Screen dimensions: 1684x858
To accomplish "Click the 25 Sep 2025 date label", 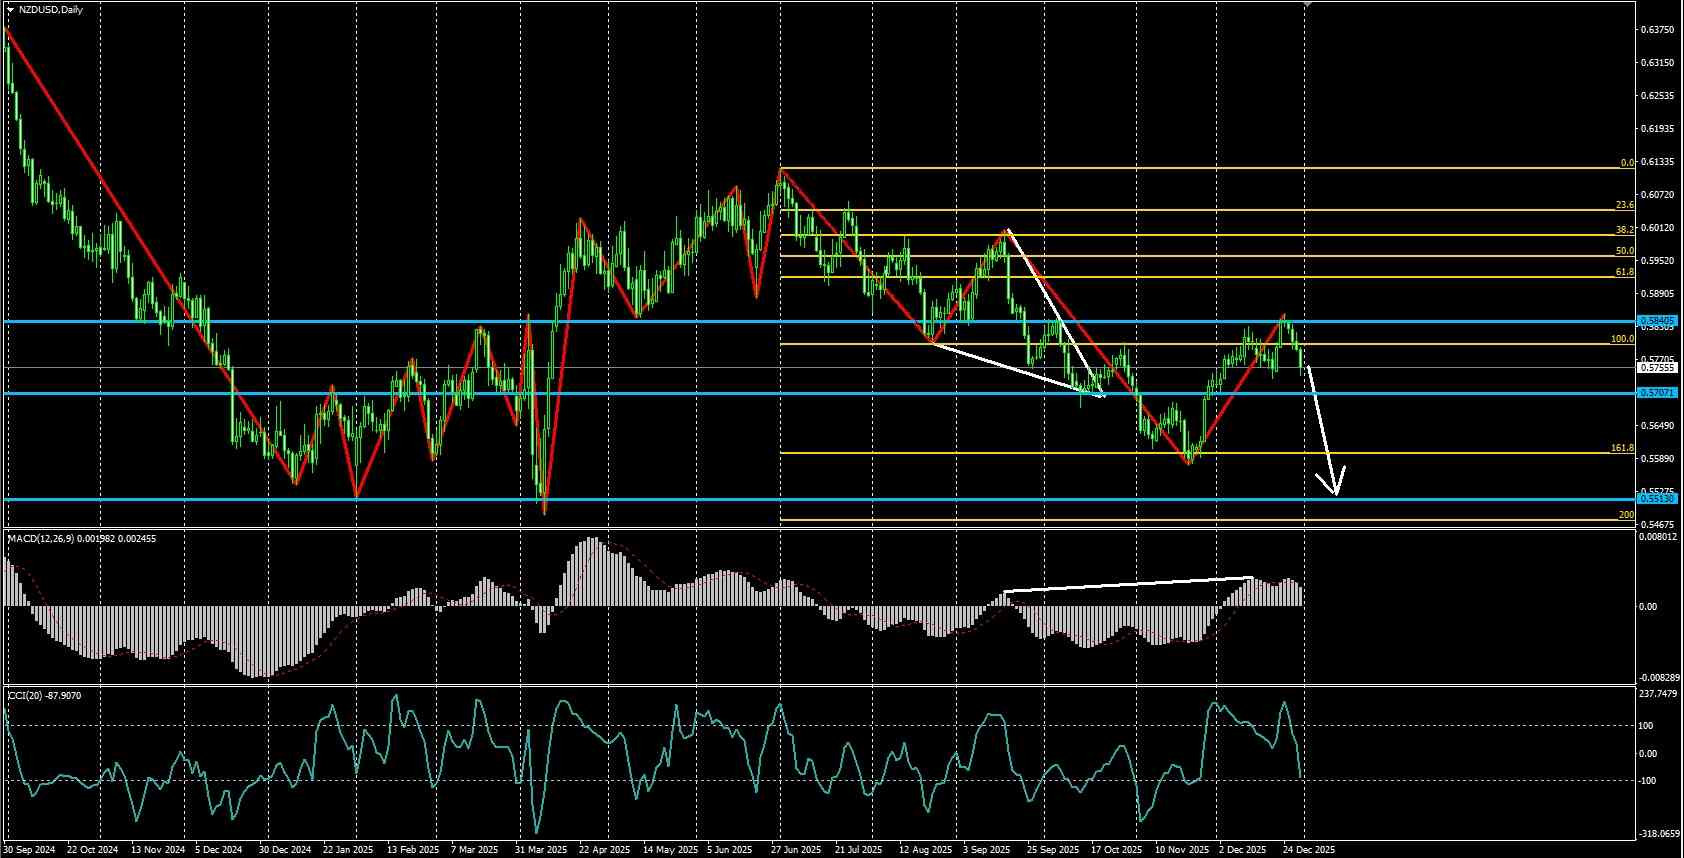I will [1053, 850].
